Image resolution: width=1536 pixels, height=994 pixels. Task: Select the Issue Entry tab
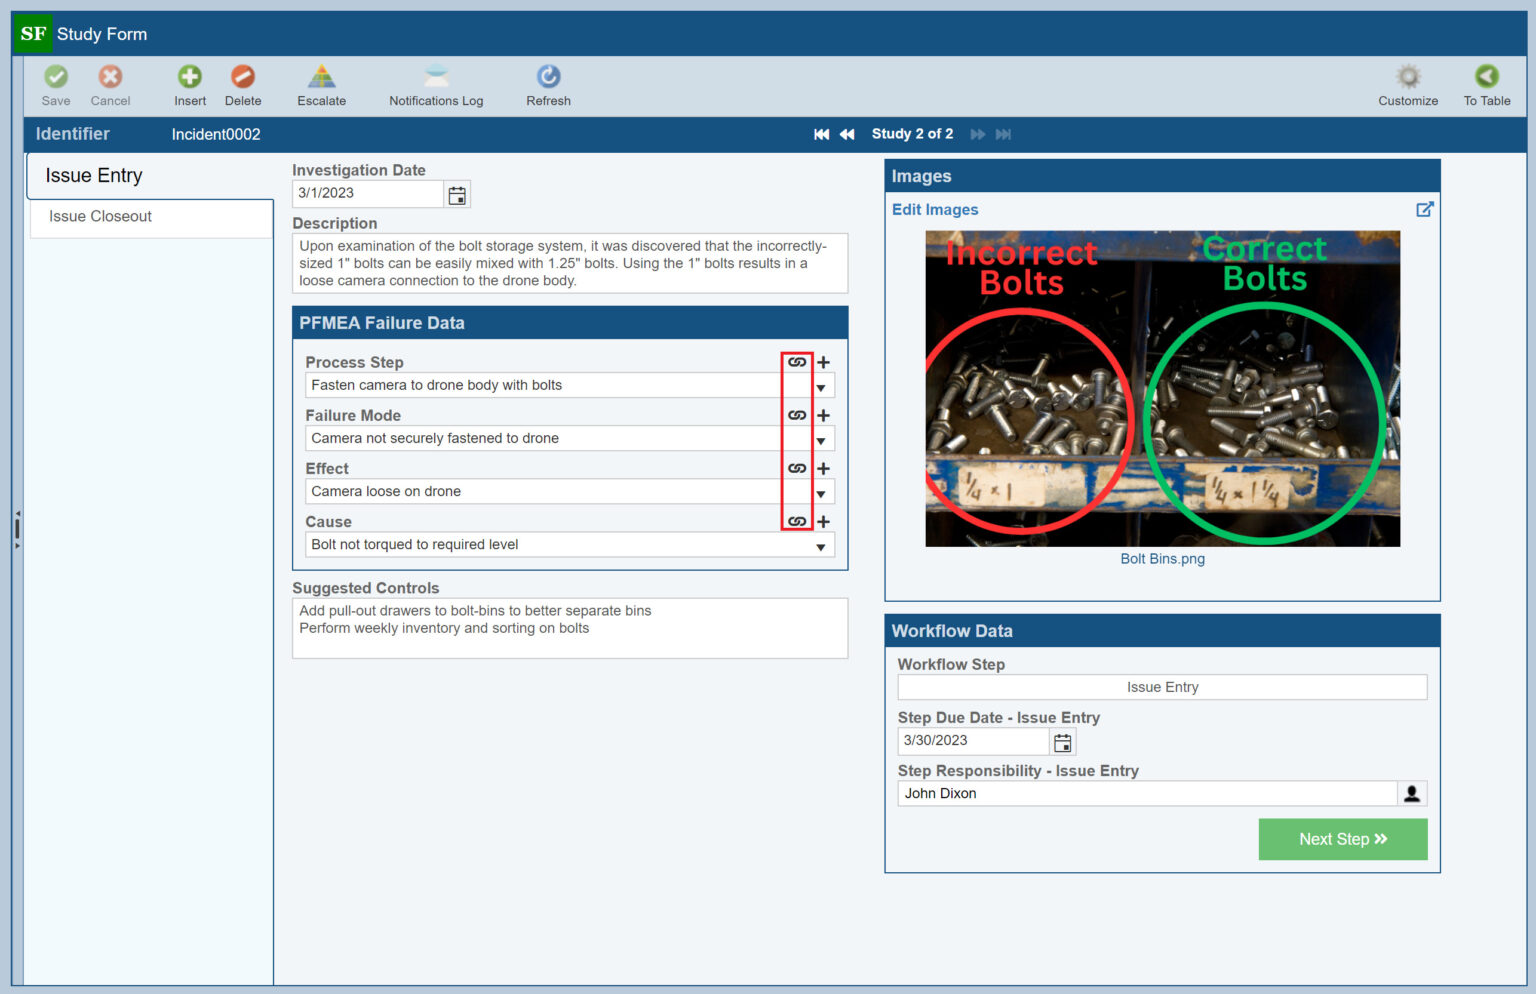(94, 176)
